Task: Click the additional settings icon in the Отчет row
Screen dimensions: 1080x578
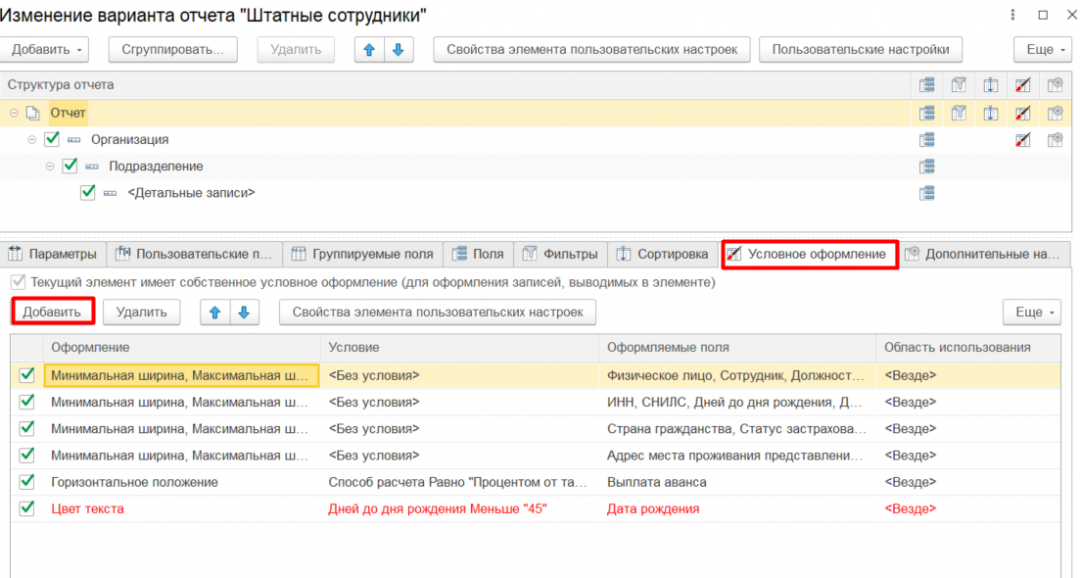Action: [1055, 113]
